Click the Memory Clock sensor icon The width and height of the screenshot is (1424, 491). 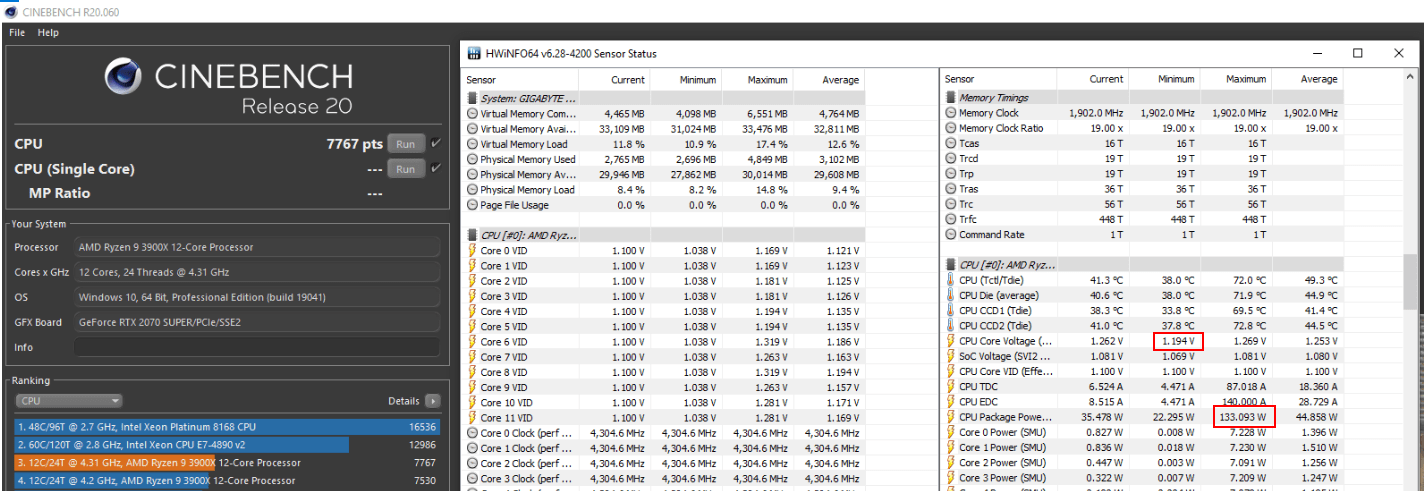point(951,113)
